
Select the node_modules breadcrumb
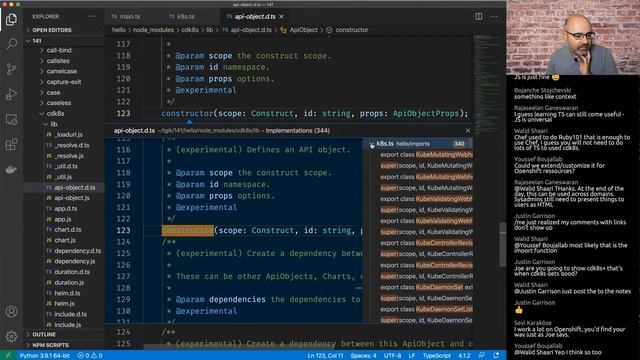point(153,30)
